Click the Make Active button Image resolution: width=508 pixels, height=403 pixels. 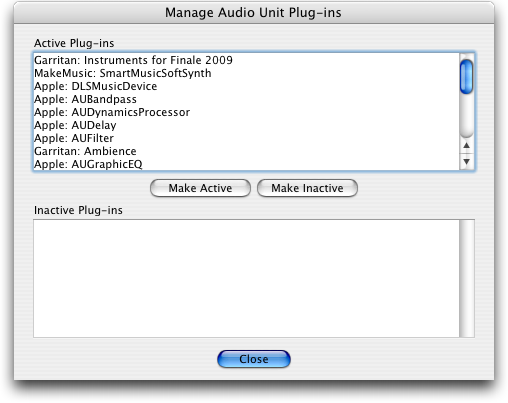(200, 188)
